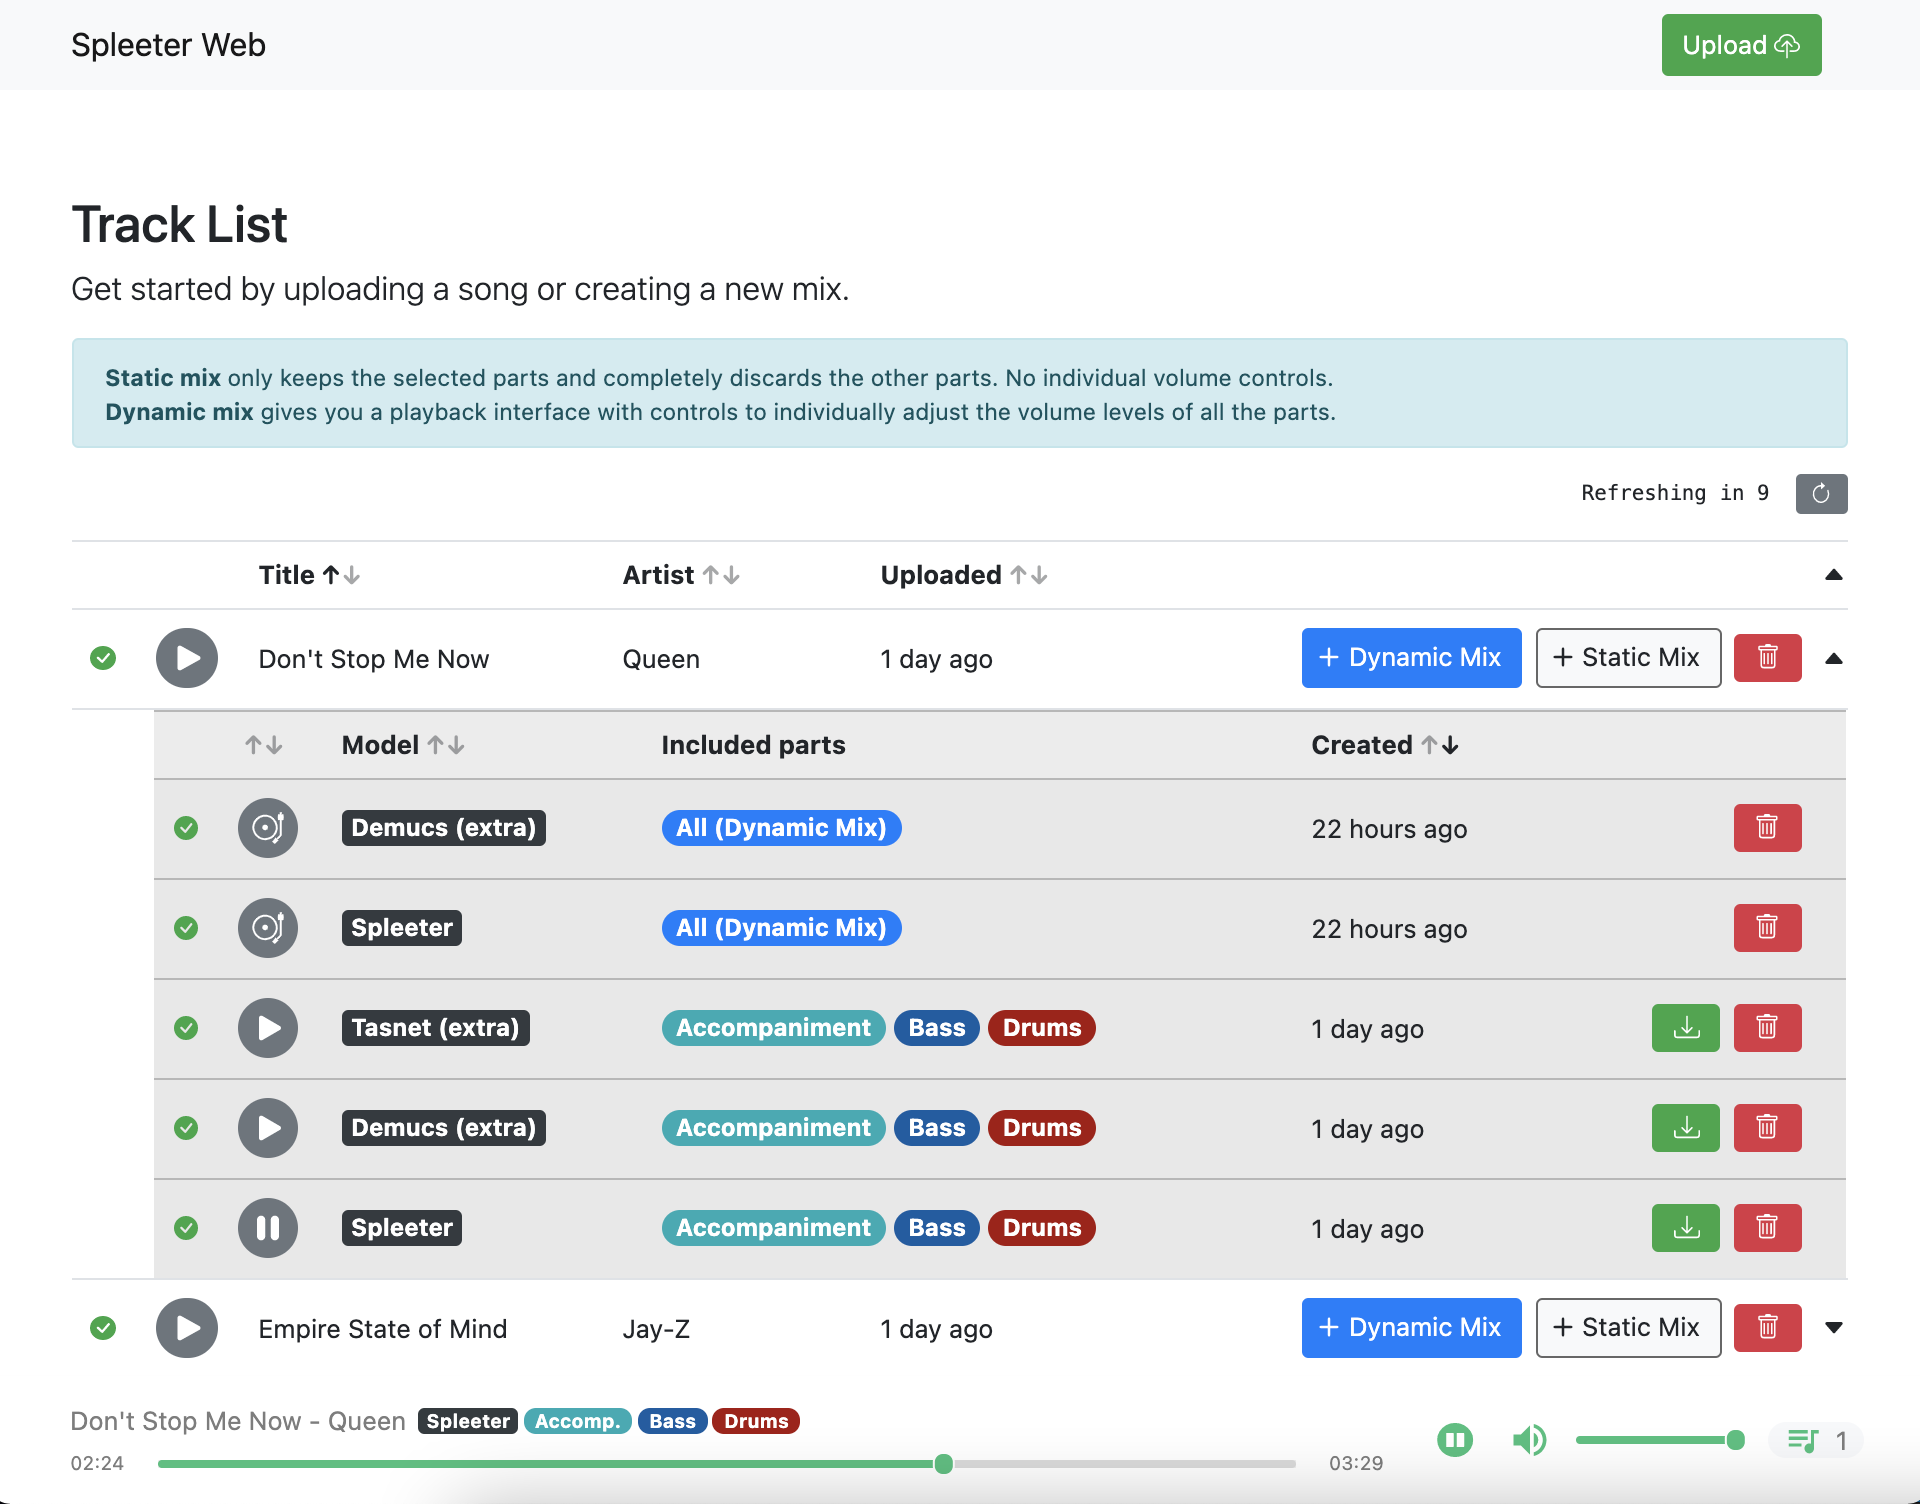Collapse the Don't Stop Me Now row
The height and width of the screenshot is (1504, 1920).
[x=1833, y=658]
